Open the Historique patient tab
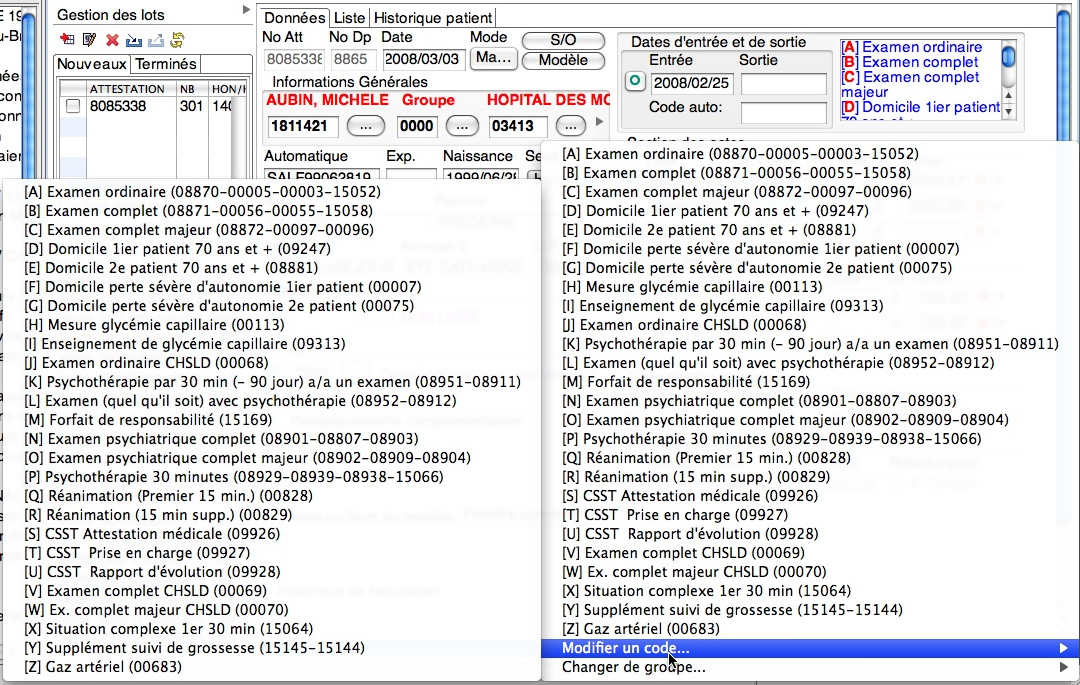1080x685 pixels. pos(433,18)
